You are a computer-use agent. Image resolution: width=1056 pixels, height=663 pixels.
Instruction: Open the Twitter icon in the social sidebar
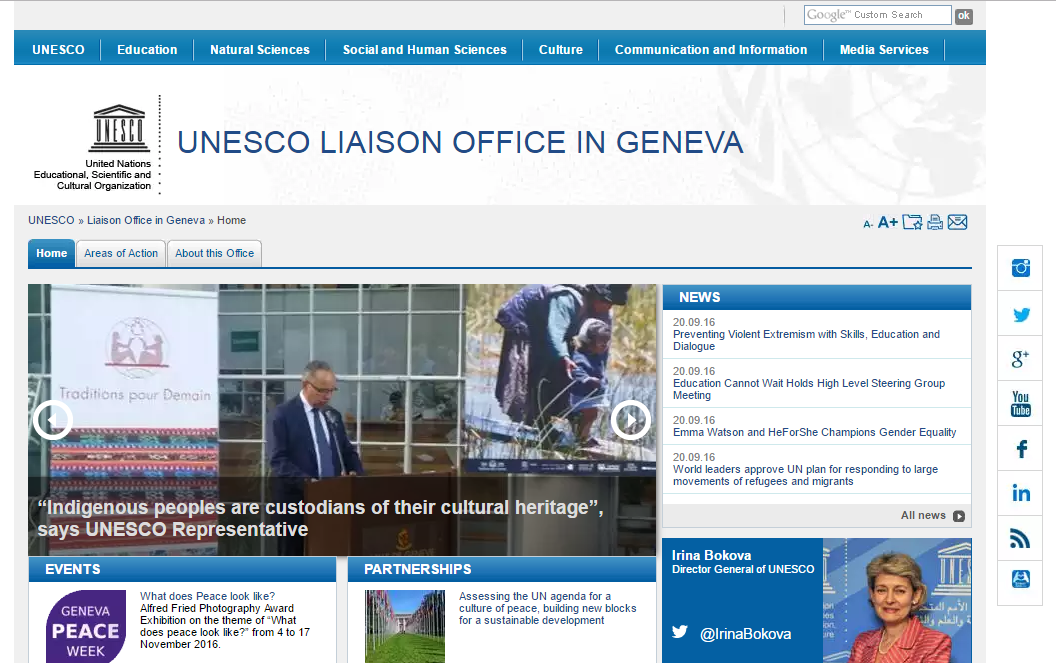tap(1021, 315)
